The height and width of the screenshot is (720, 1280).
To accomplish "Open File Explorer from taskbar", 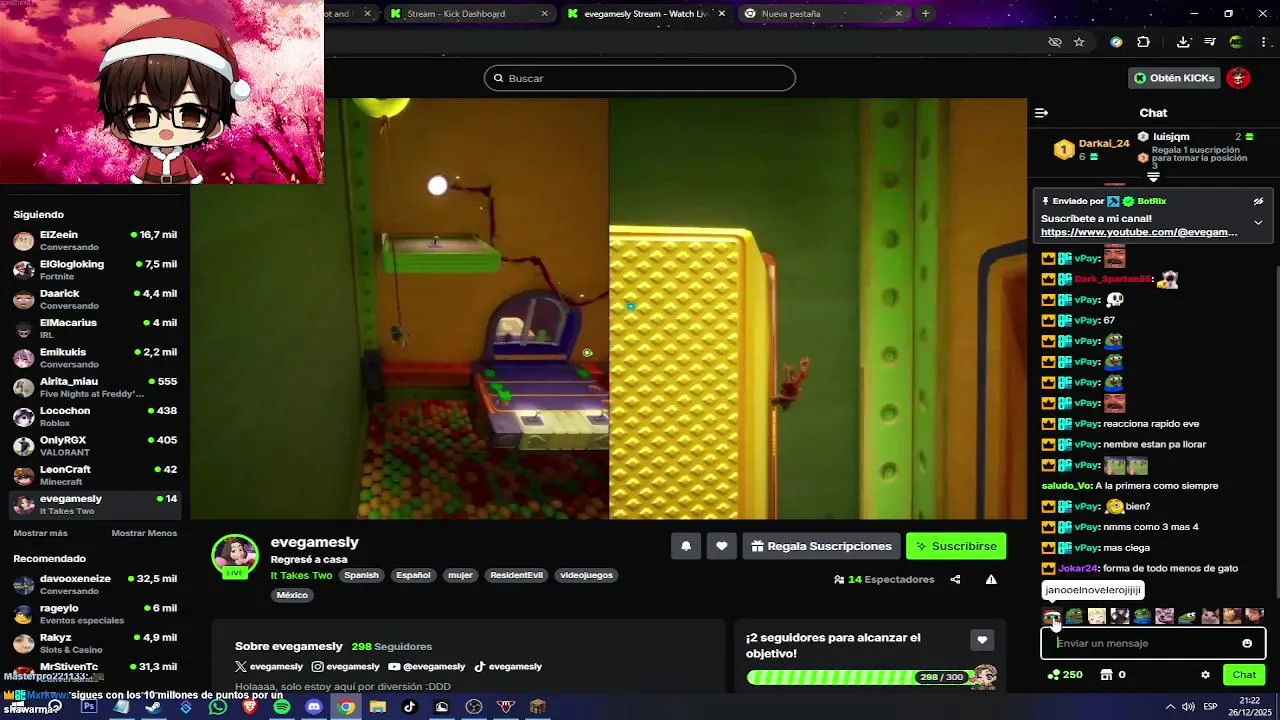I will (377, 707).
